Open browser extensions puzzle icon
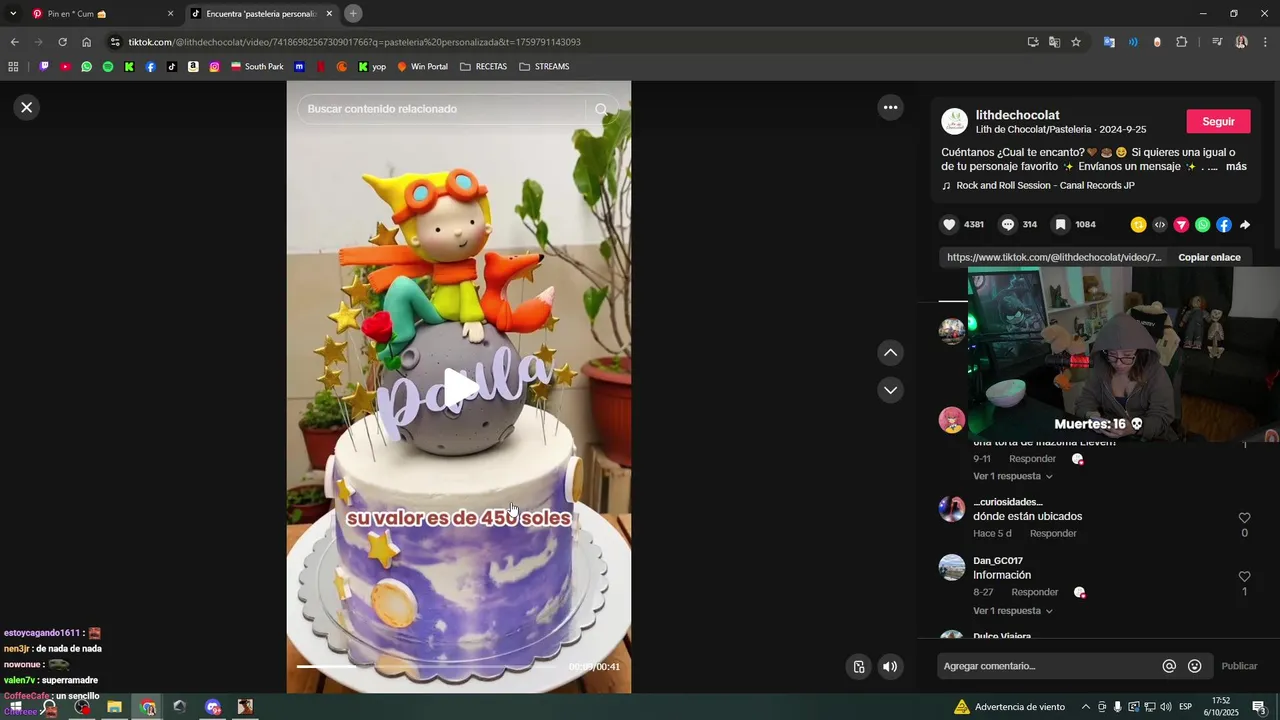1280x720 pixels. [1182, 42]
